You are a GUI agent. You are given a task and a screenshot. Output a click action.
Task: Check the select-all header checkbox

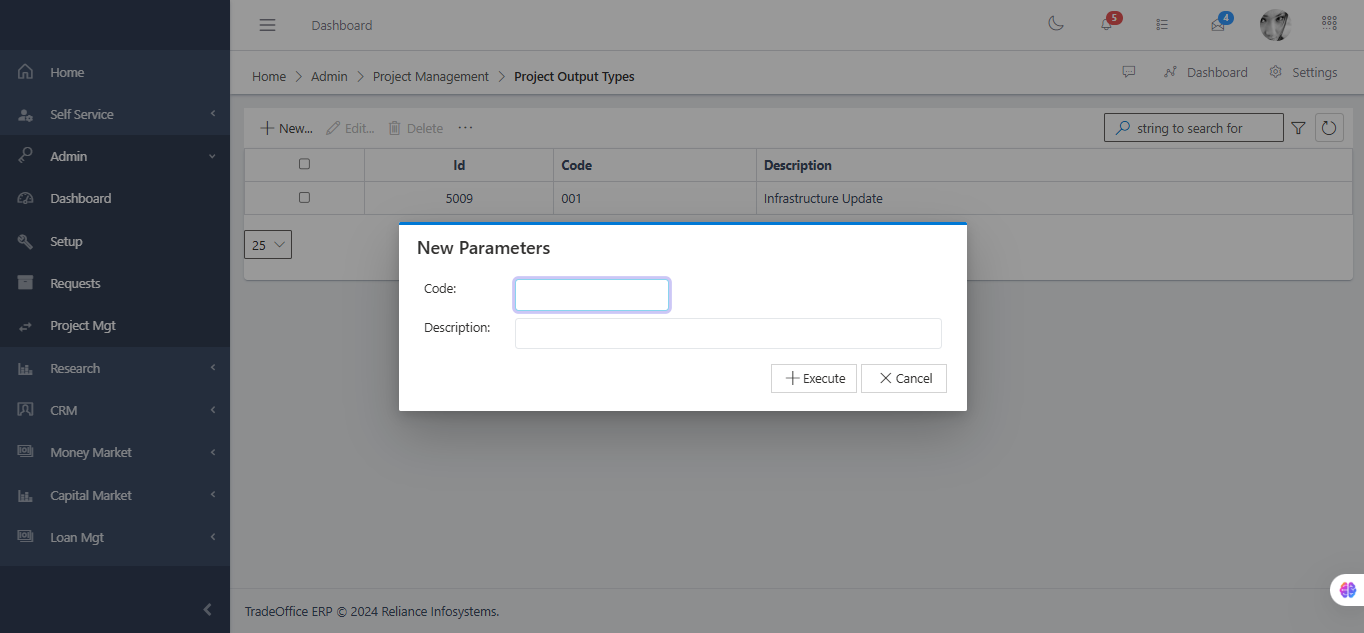(x=304, y=164)
